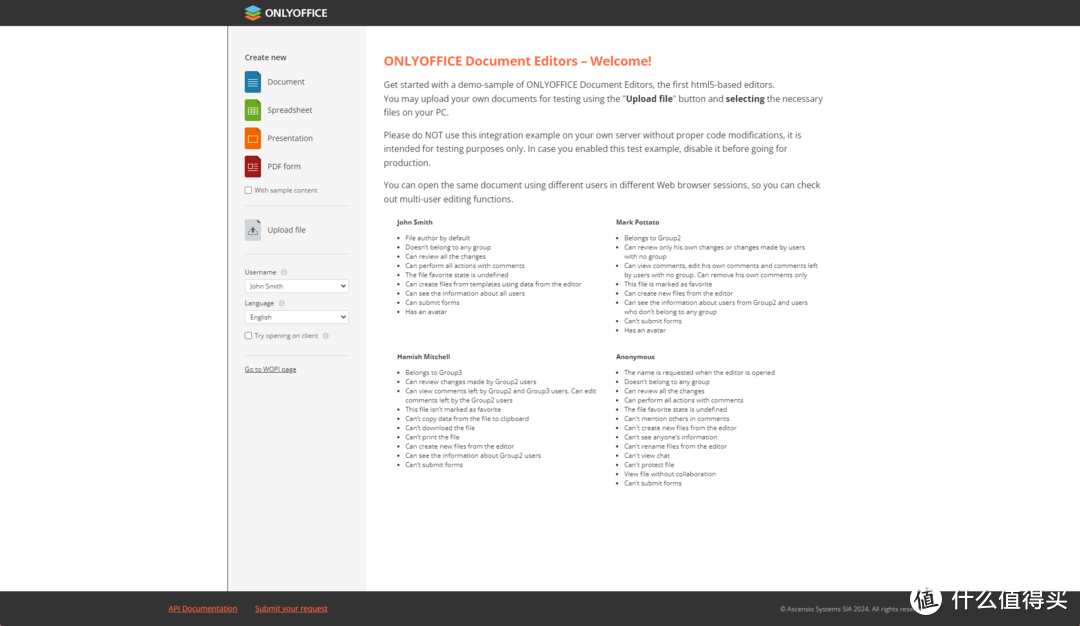
Task: Click the Upload file label
Action: [x=287, y=230]
